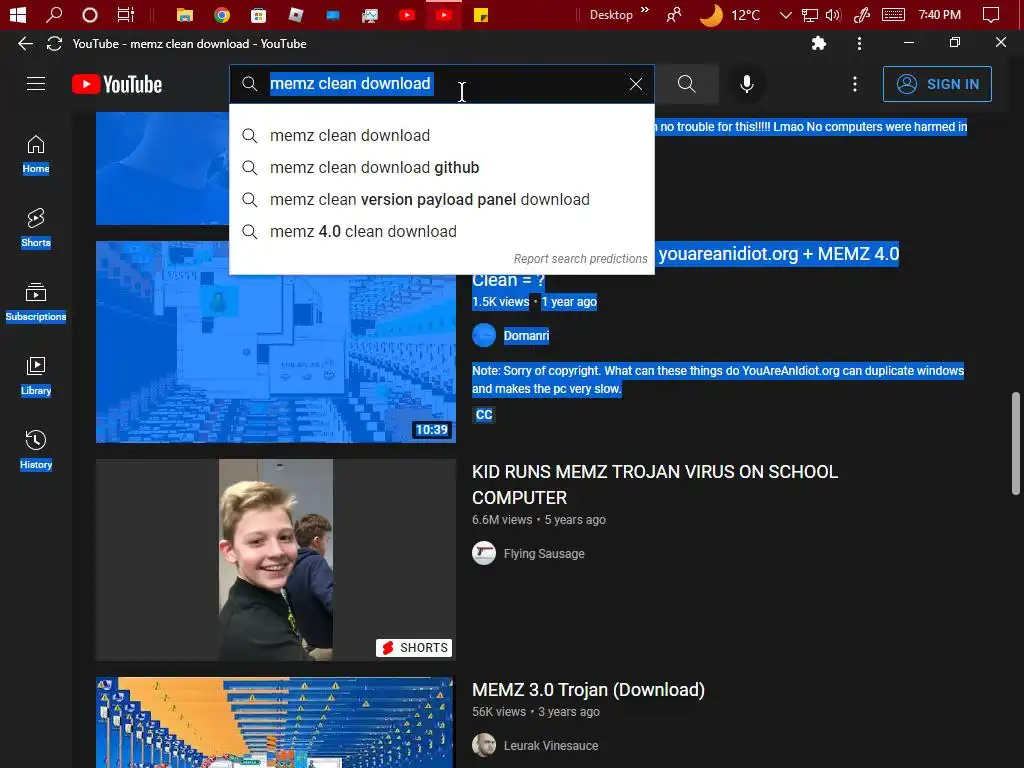Screen dimensions: 1024x768
Task: Open Task View on the taskbar
Action: pyautogui.click(x=125, y=14)
